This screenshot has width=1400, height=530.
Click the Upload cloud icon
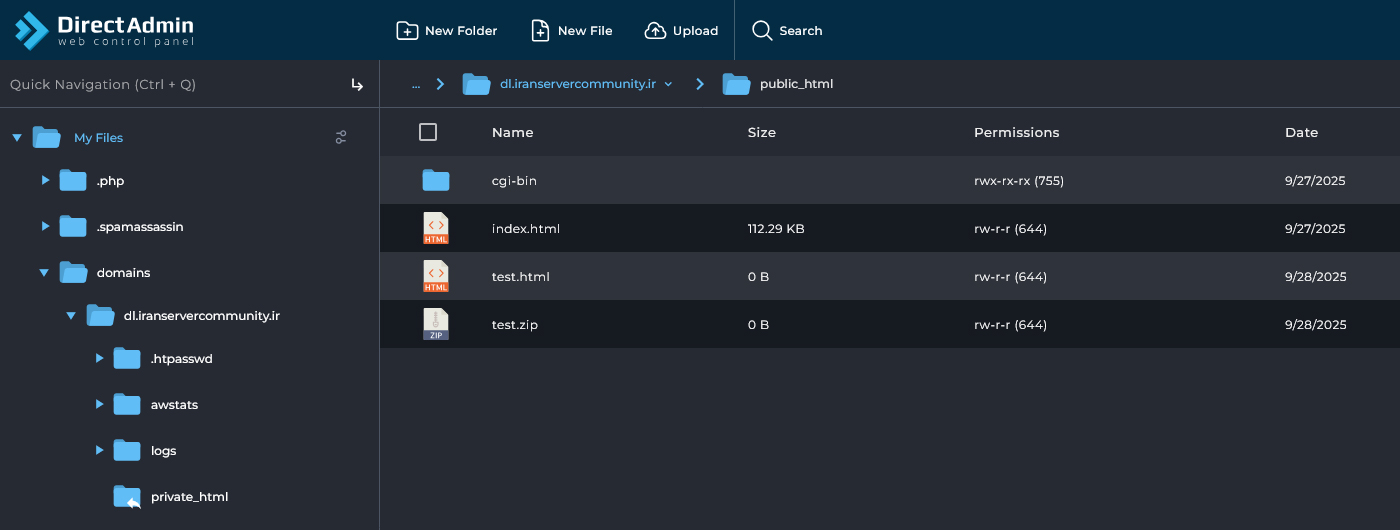pos(655,31)
